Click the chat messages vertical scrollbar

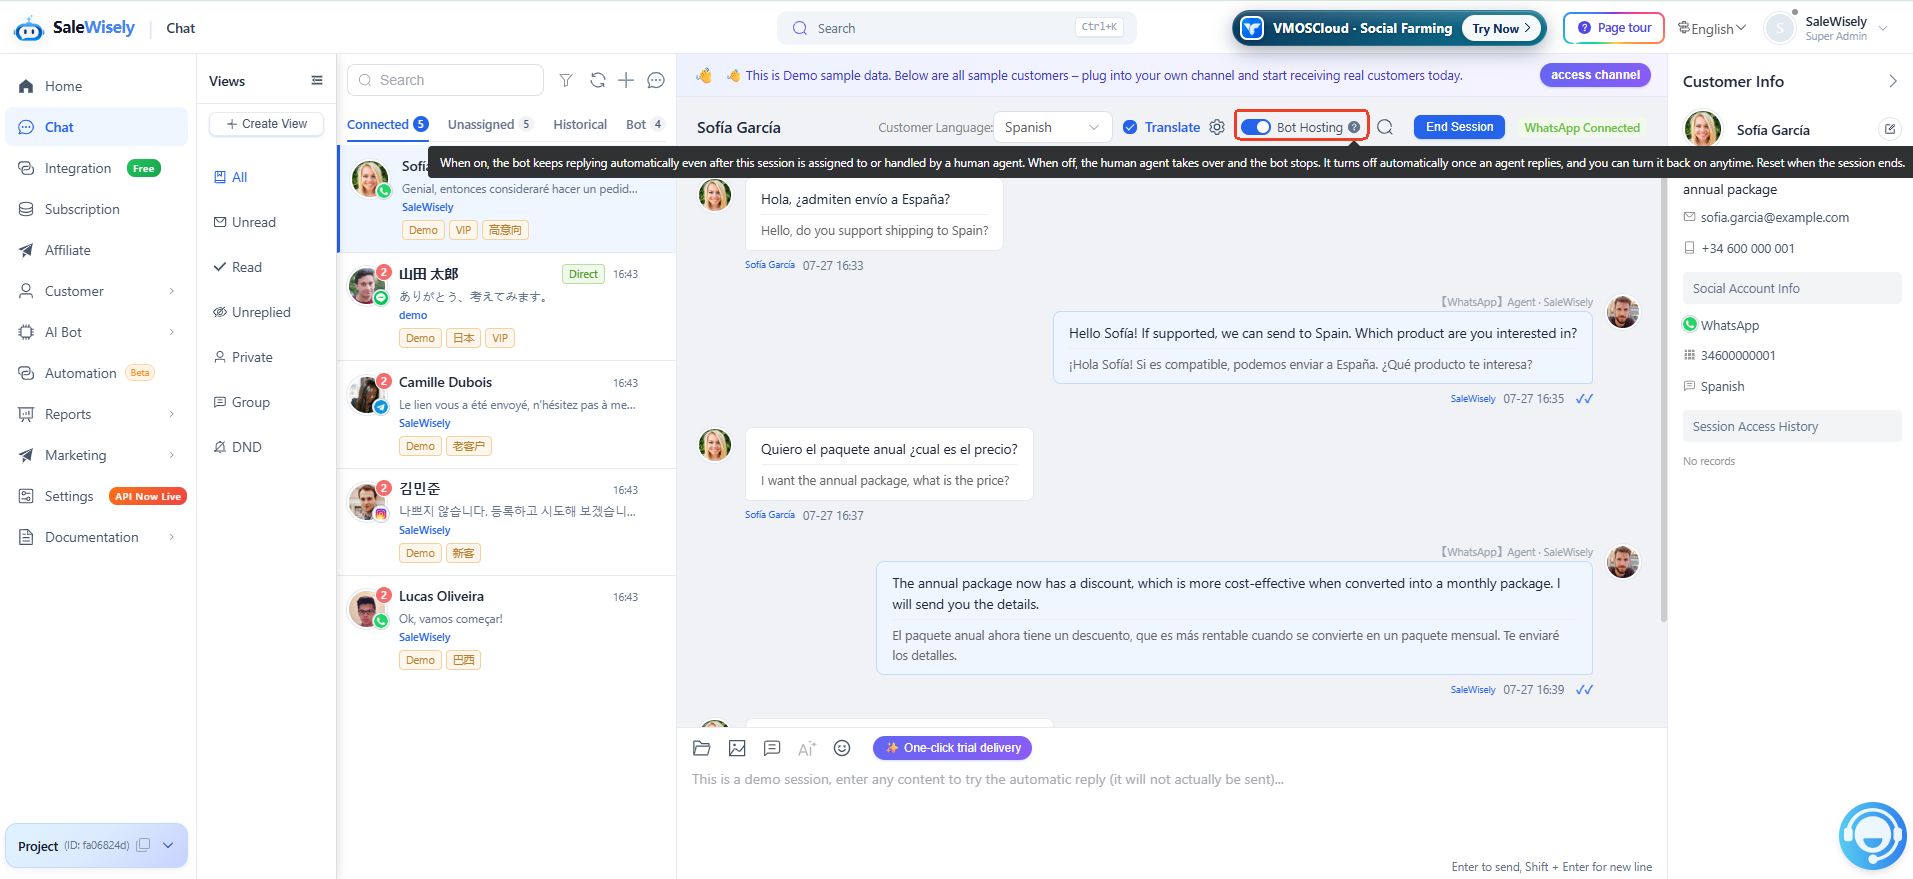tap(1663, 400)
